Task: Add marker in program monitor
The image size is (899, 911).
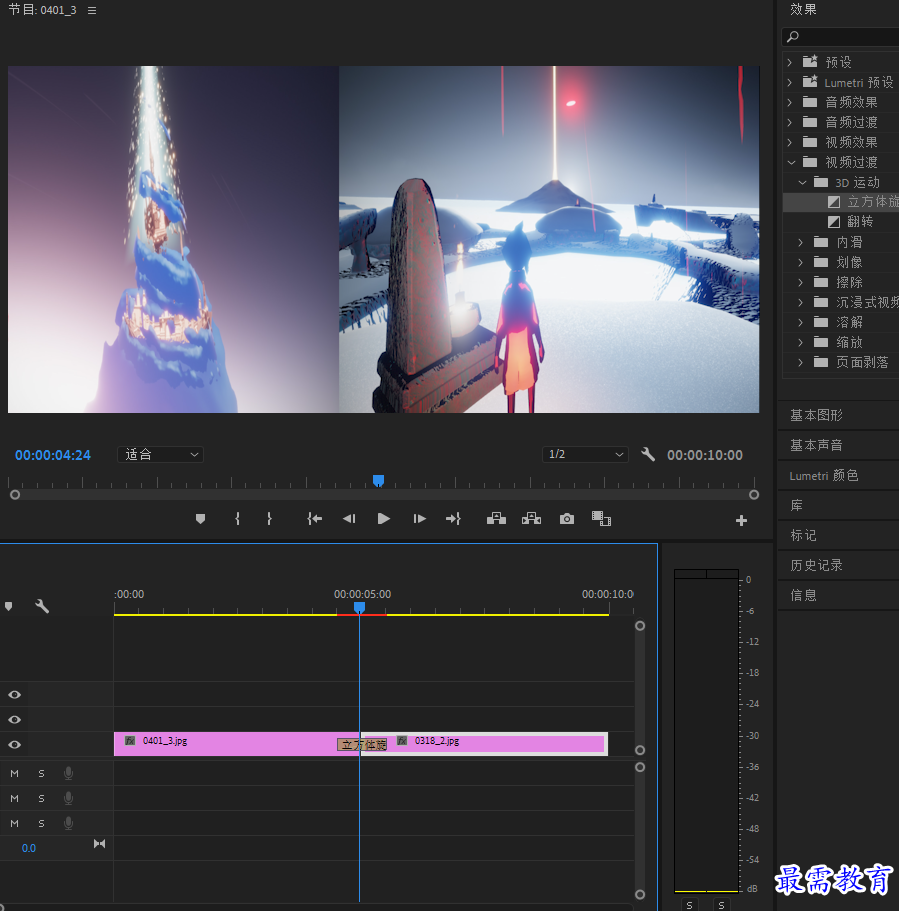Action: coord(200,519)
